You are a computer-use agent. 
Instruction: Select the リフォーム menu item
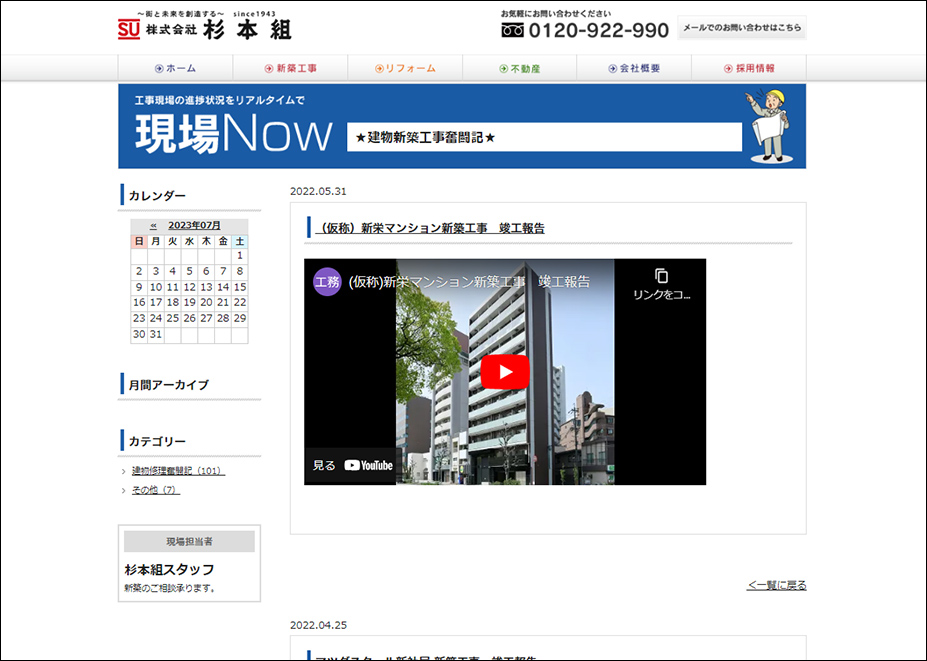[x=405, y=68]
